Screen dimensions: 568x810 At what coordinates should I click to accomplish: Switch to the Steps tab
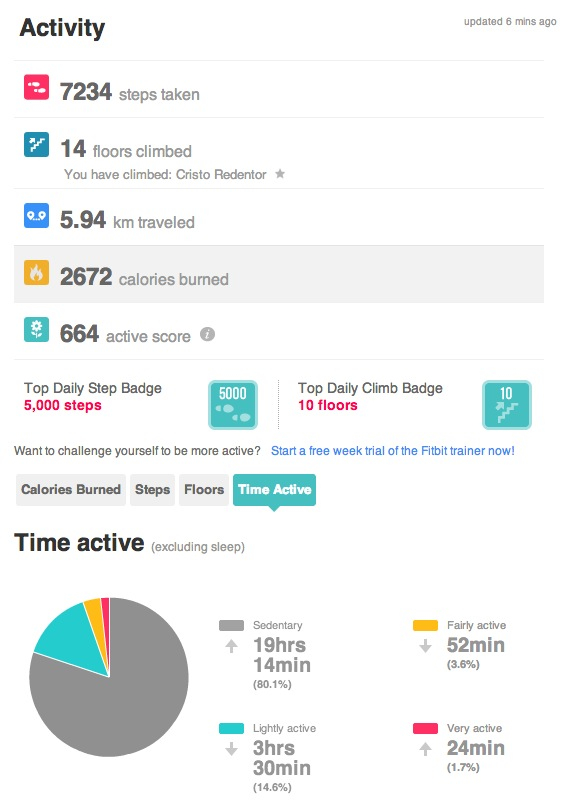click(152, 490)
